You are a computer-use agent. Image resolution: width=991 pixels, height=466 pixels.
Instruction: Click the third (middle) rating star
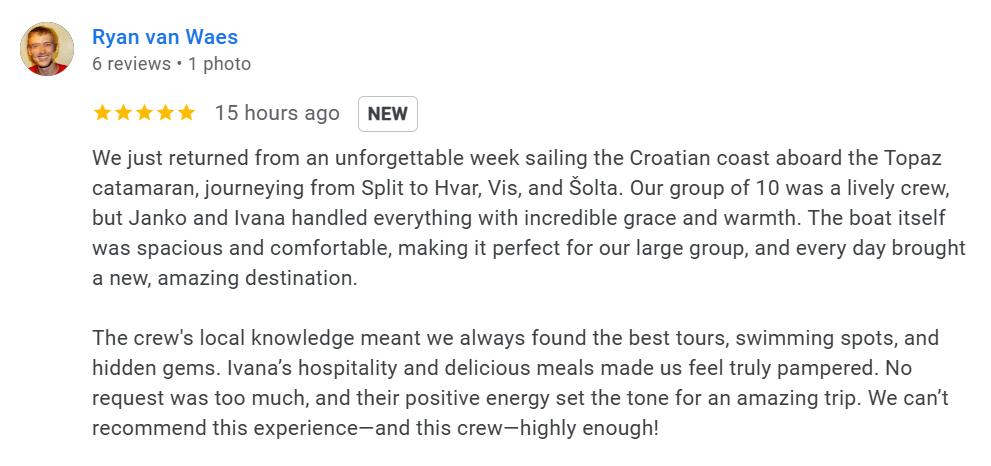click(144, 113)
